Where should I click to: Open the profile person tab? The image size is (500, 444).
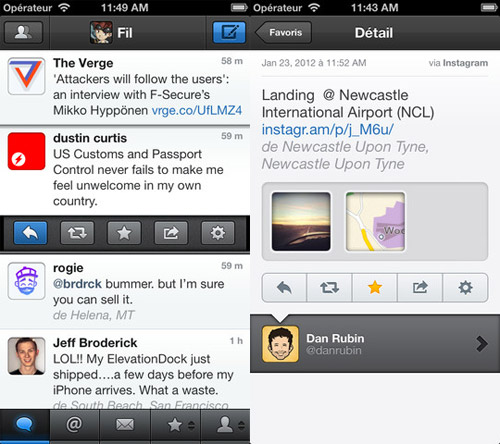[225, 425]
